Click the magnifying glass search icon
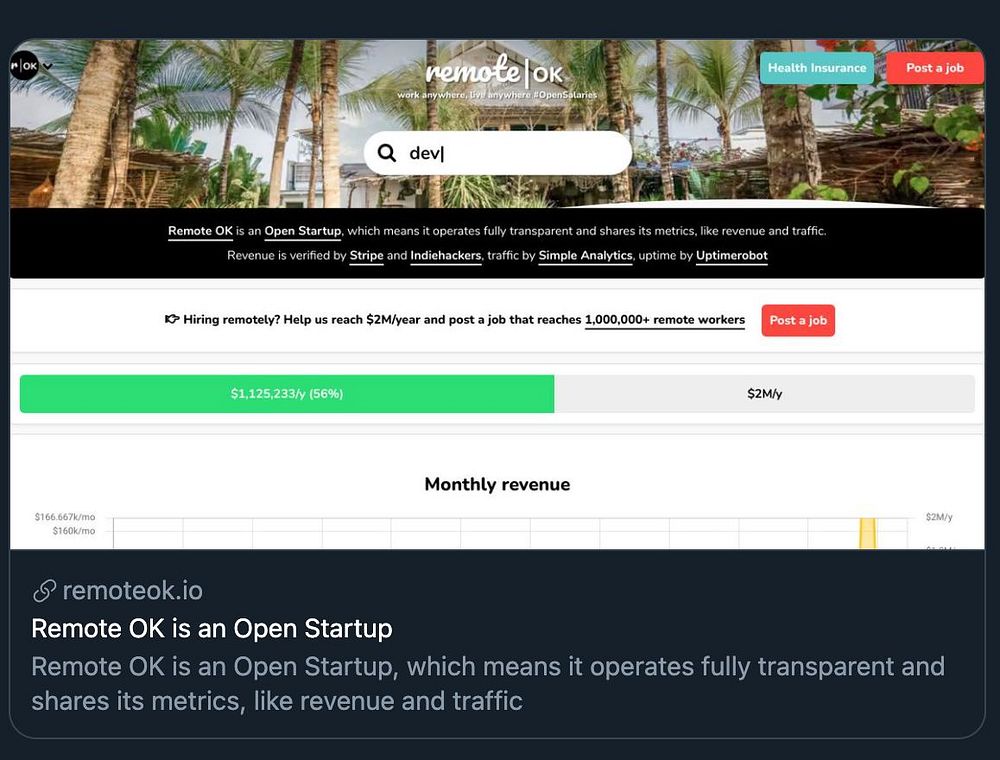Image resolution: width=1000 pixels, height=760 pixels. pos(386,153)
